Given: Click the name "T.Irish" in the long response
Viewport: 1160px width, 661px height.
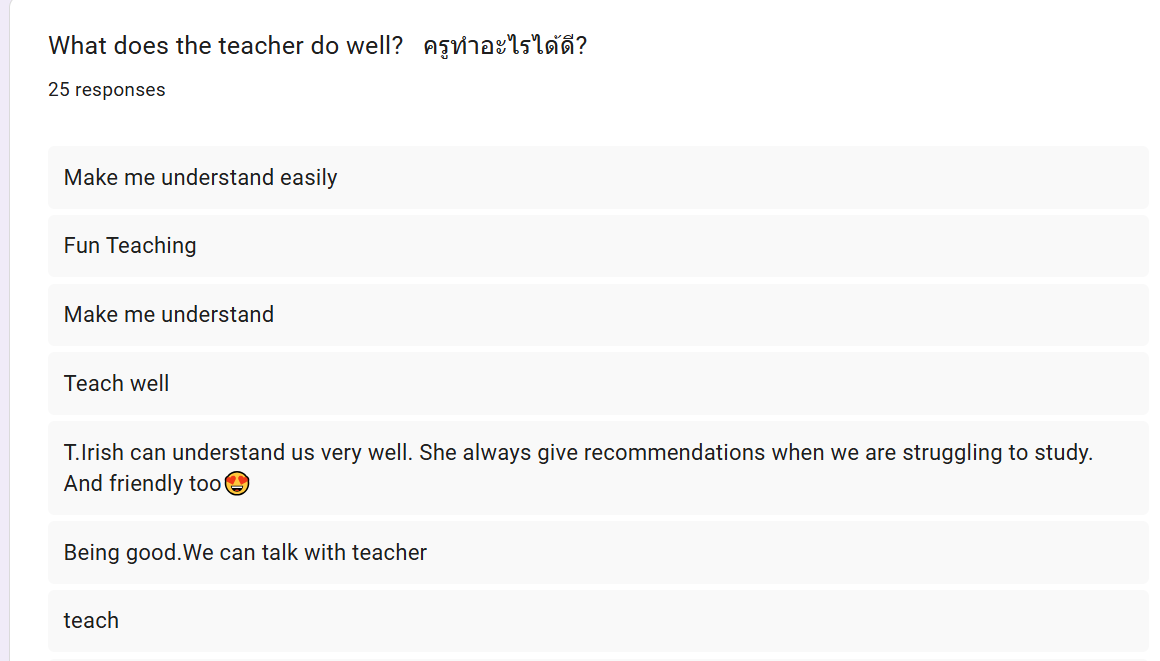Looking at the screenshot, I should [x=94, y=453].
